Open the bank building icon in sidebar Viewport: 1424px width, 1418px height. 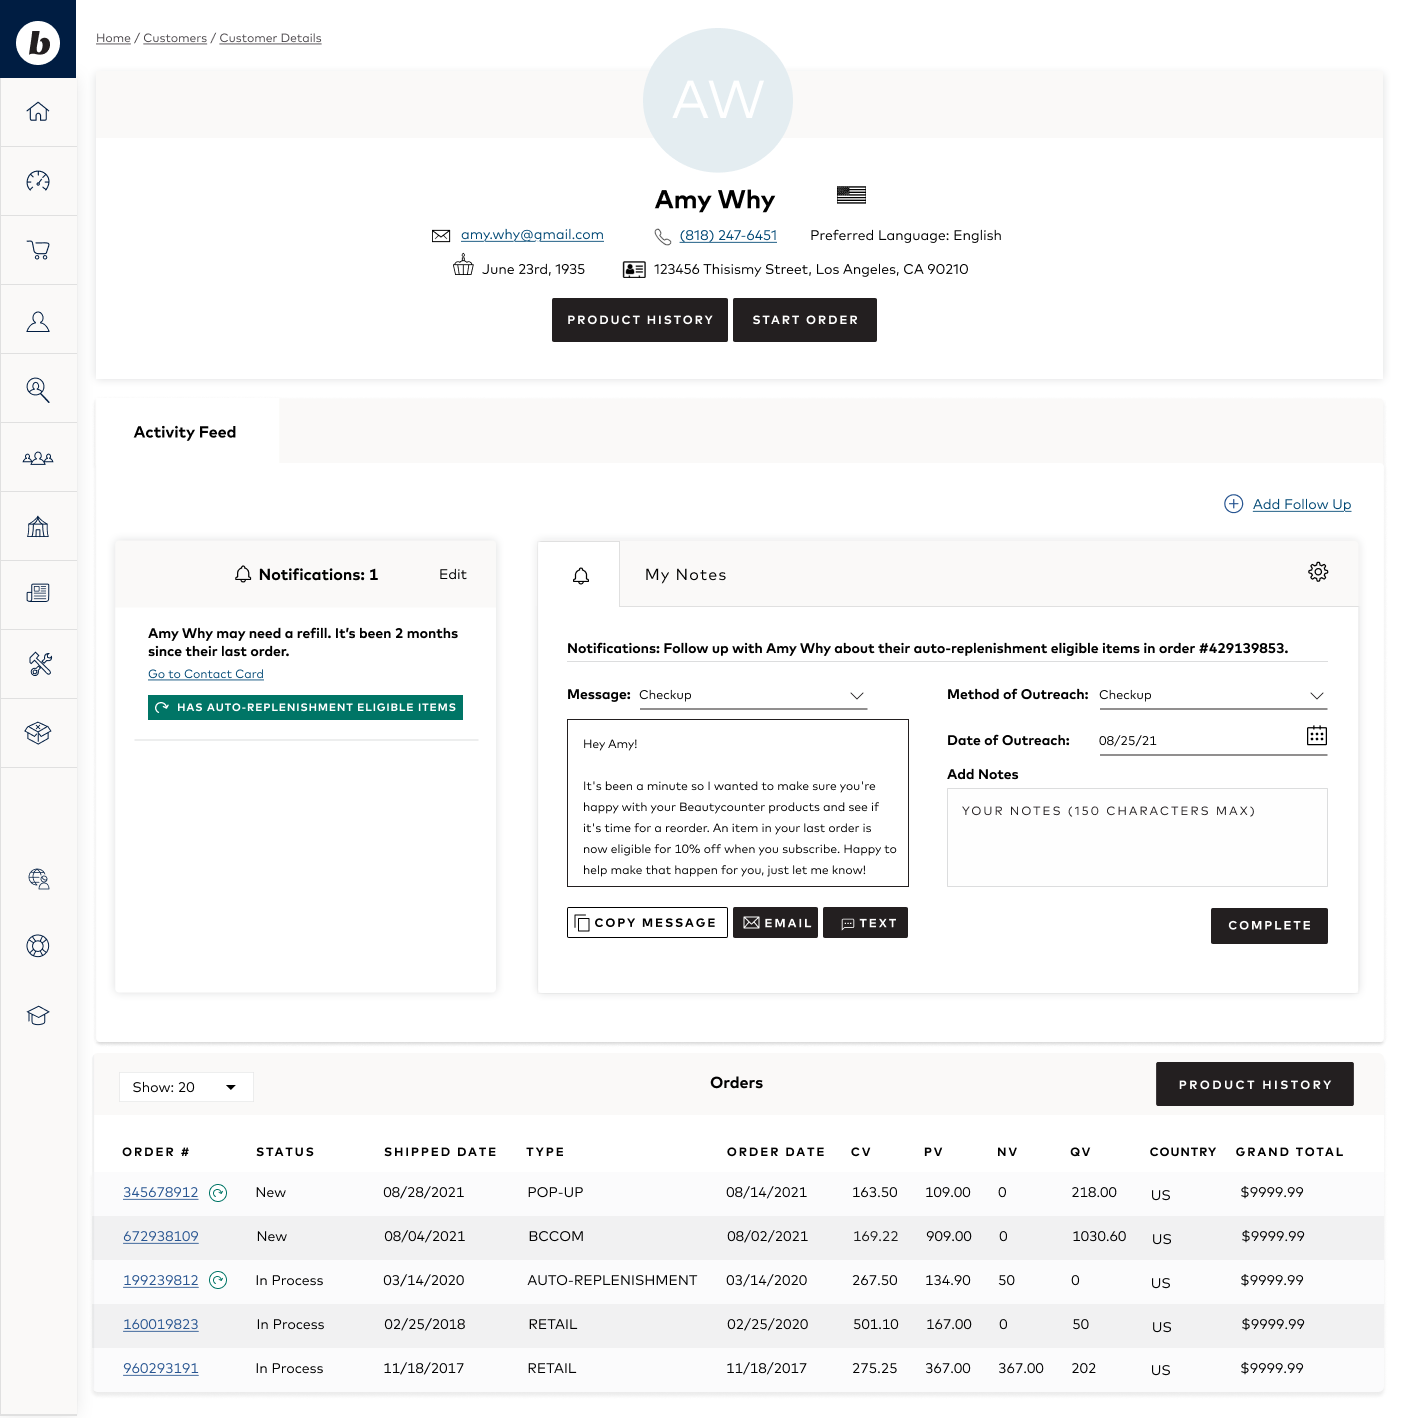click(38, 526)
